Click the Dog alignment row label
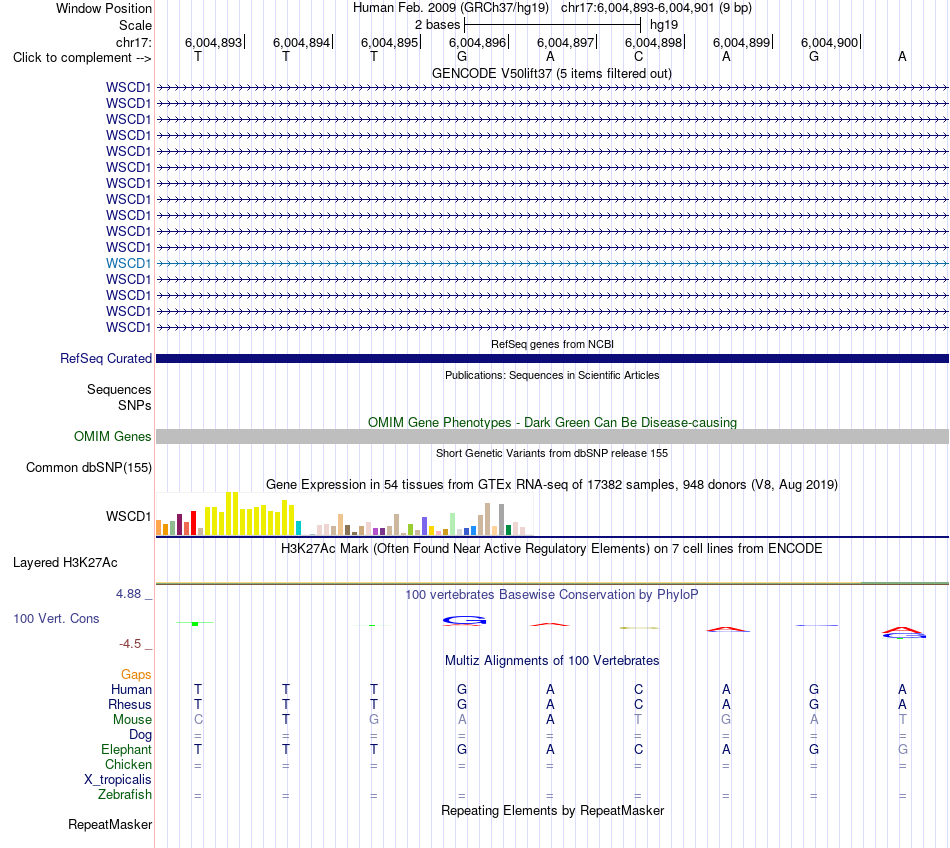This screenshot has width=950, height=848. (x=140, y=735)
